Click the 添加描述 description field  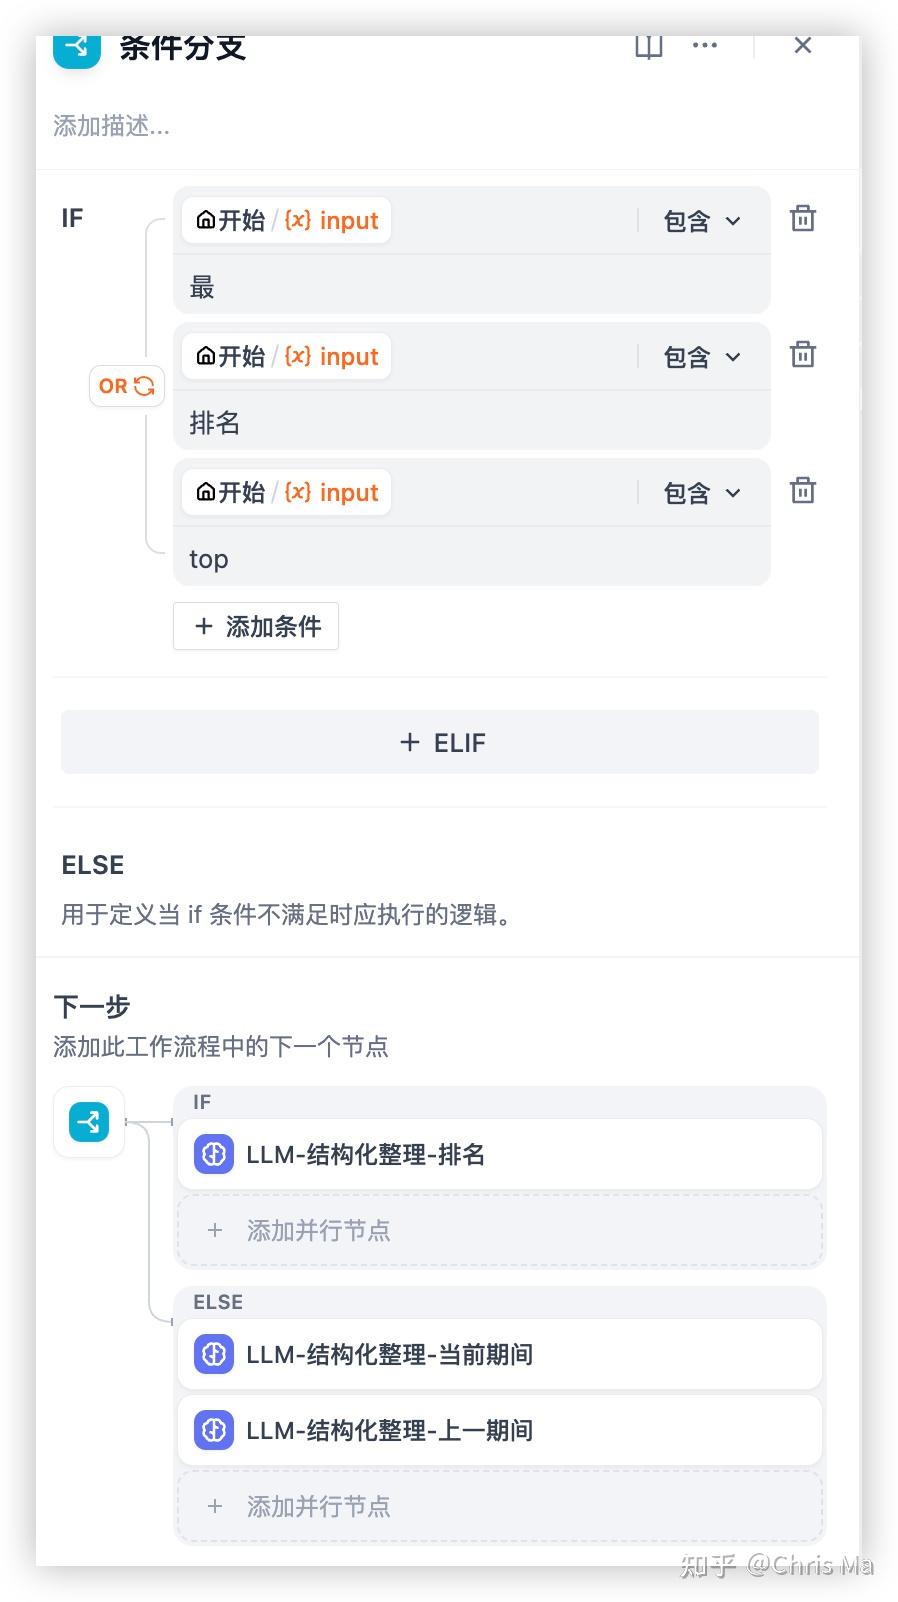point(112,126)
